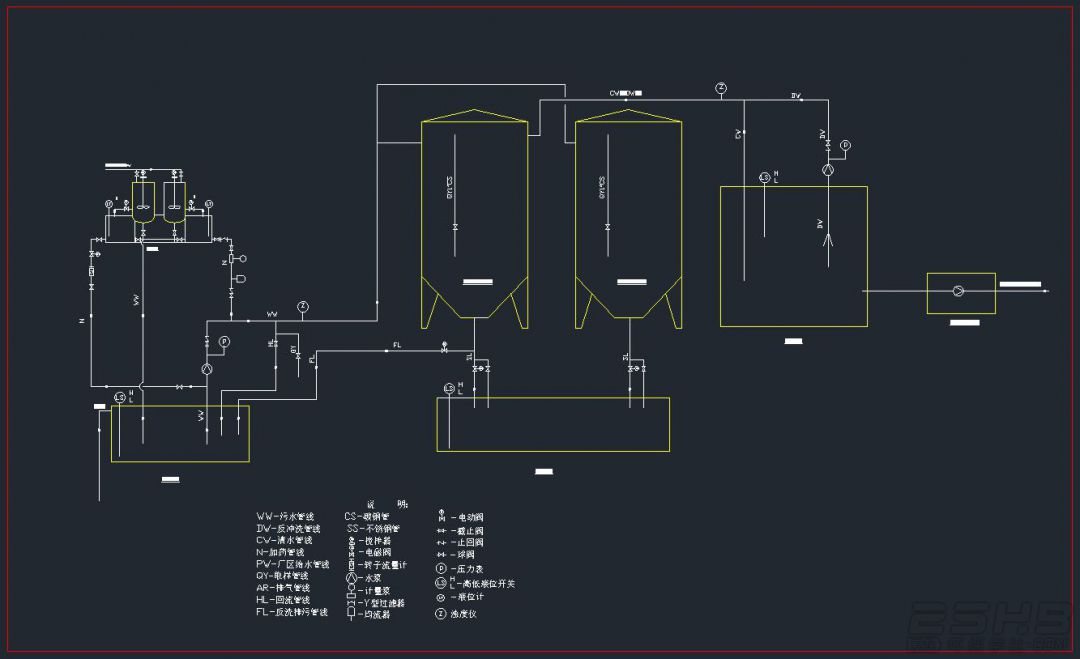Select the motorized valve on the FL pipeline

coord(444,347)
